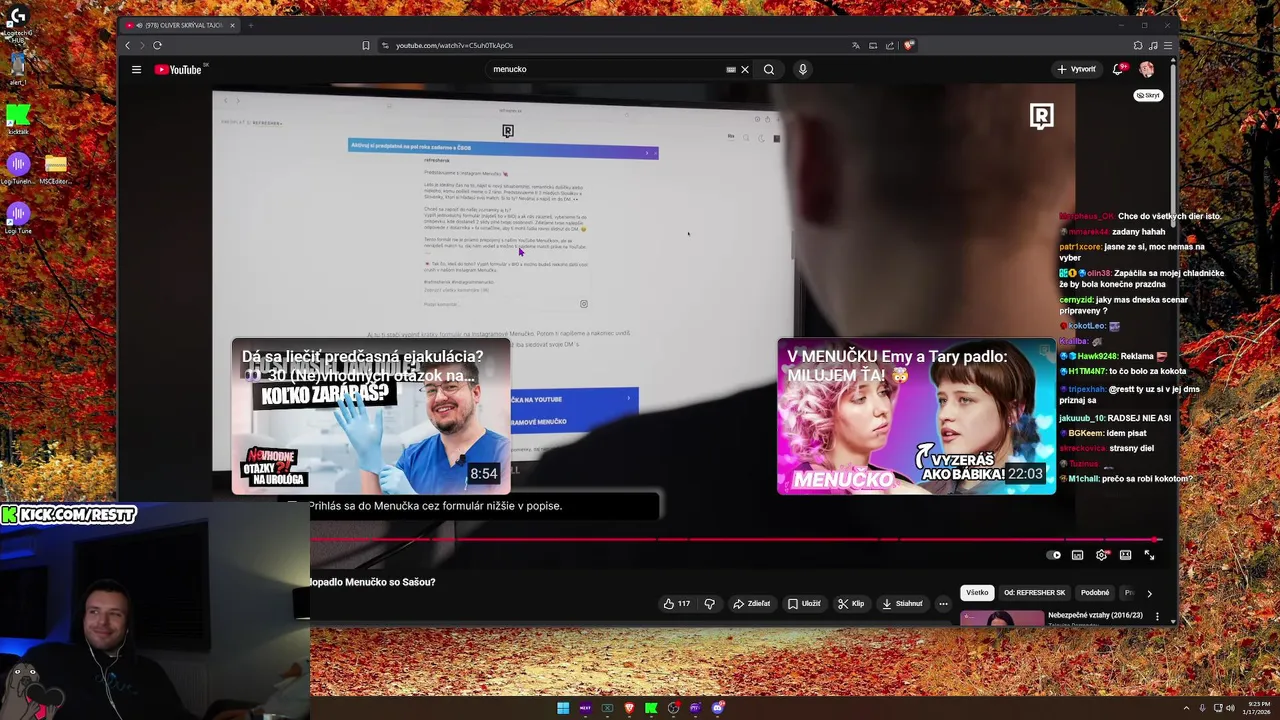This screenshot has height=720, width=1280.
Task: Click Vytvoriť to create content
Action: coord(1076,69)
